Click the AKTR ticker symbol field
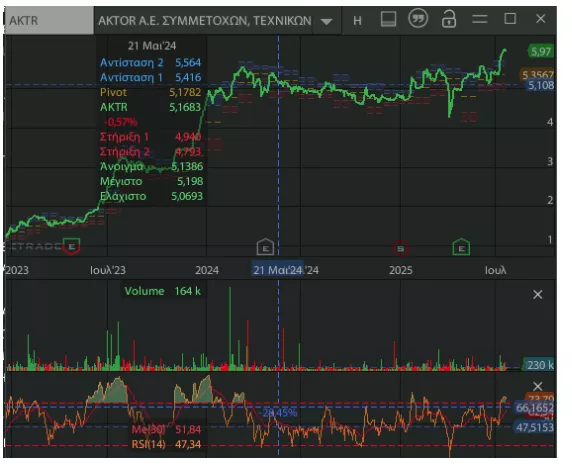This screenshot has height=467, width=572. pos(49,20)
